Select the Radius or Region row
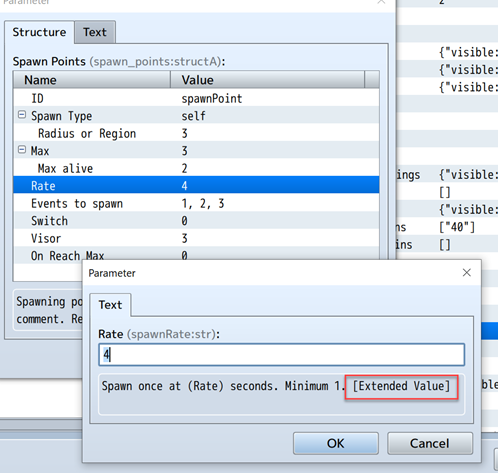This screenshot has width=498, height=474. (x=196, y=133)
